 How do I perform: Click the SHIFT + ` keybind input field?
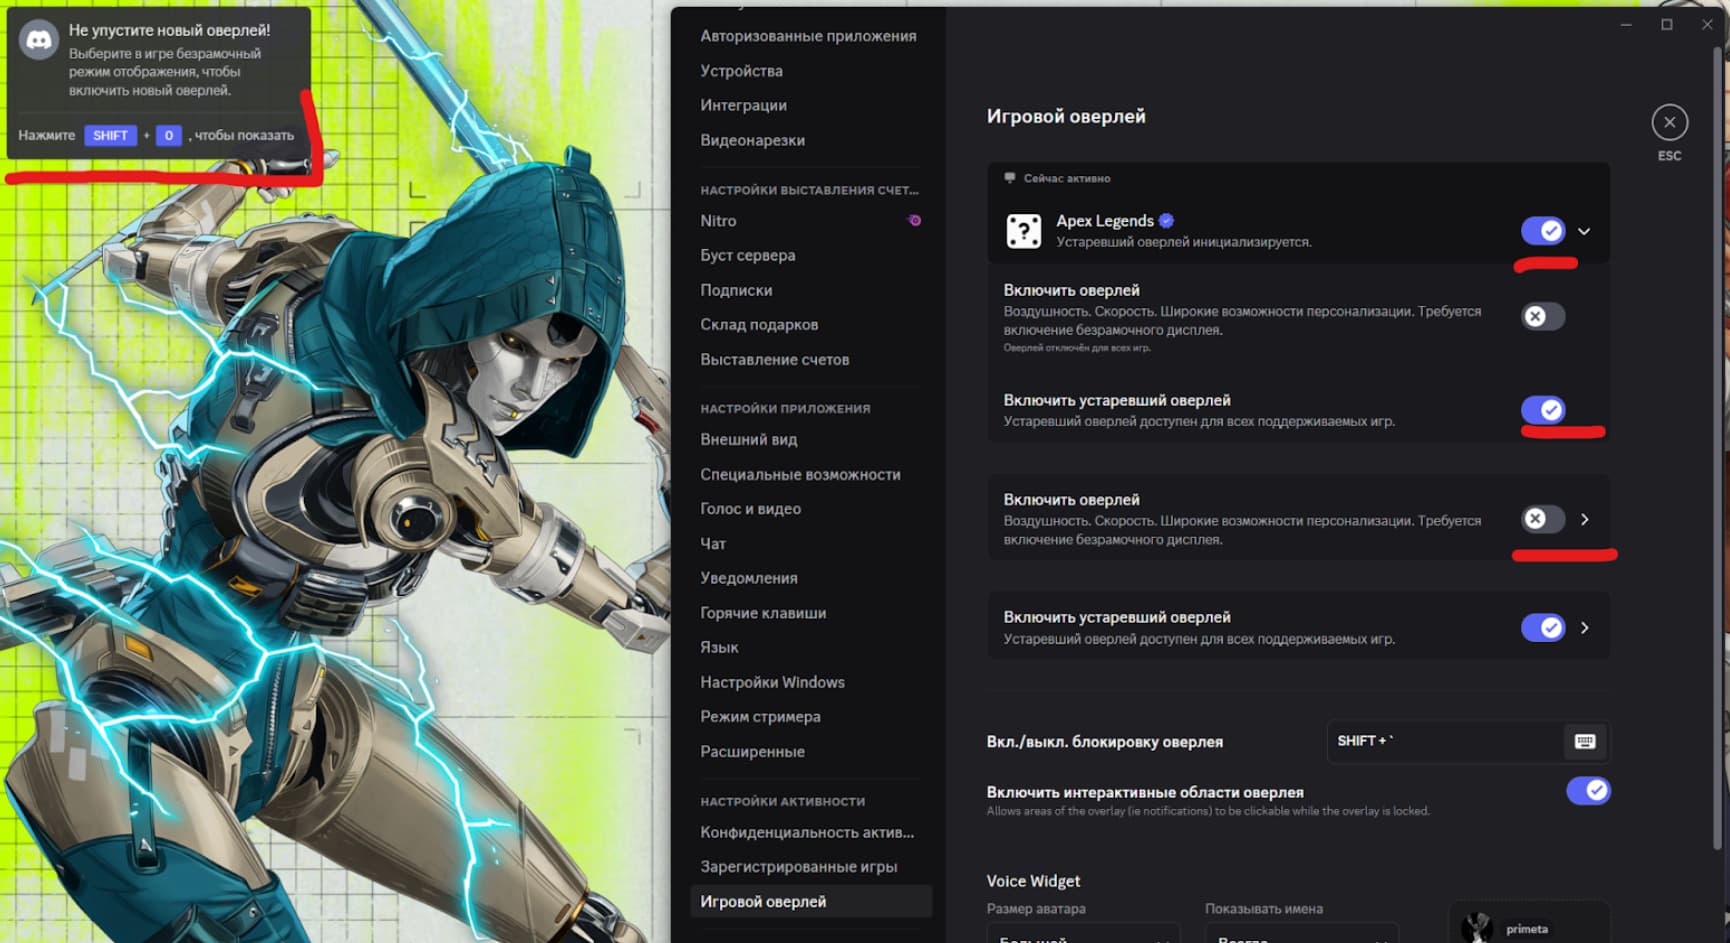(1450, 742)
